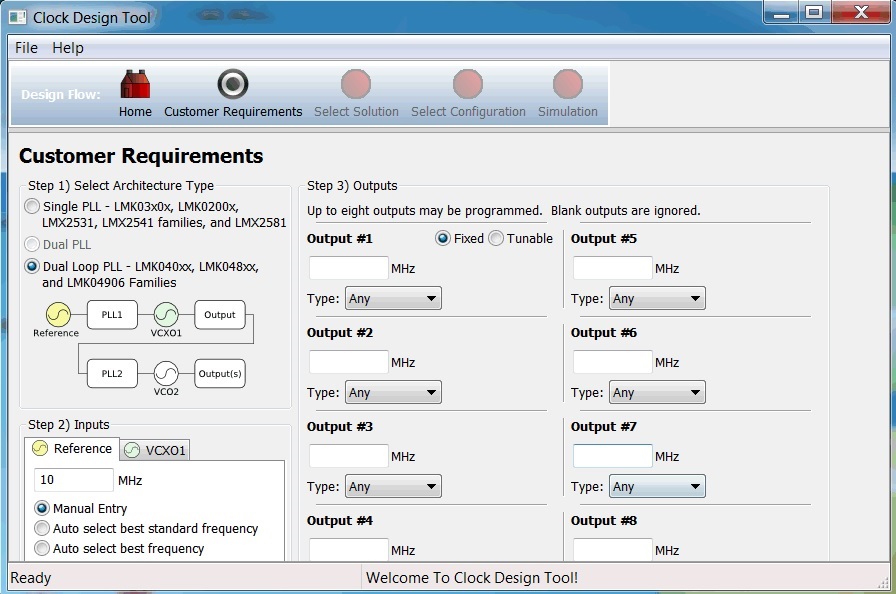Click the Step 1) Select Architecture Type label
896x594 pixels.
point(121,186)
